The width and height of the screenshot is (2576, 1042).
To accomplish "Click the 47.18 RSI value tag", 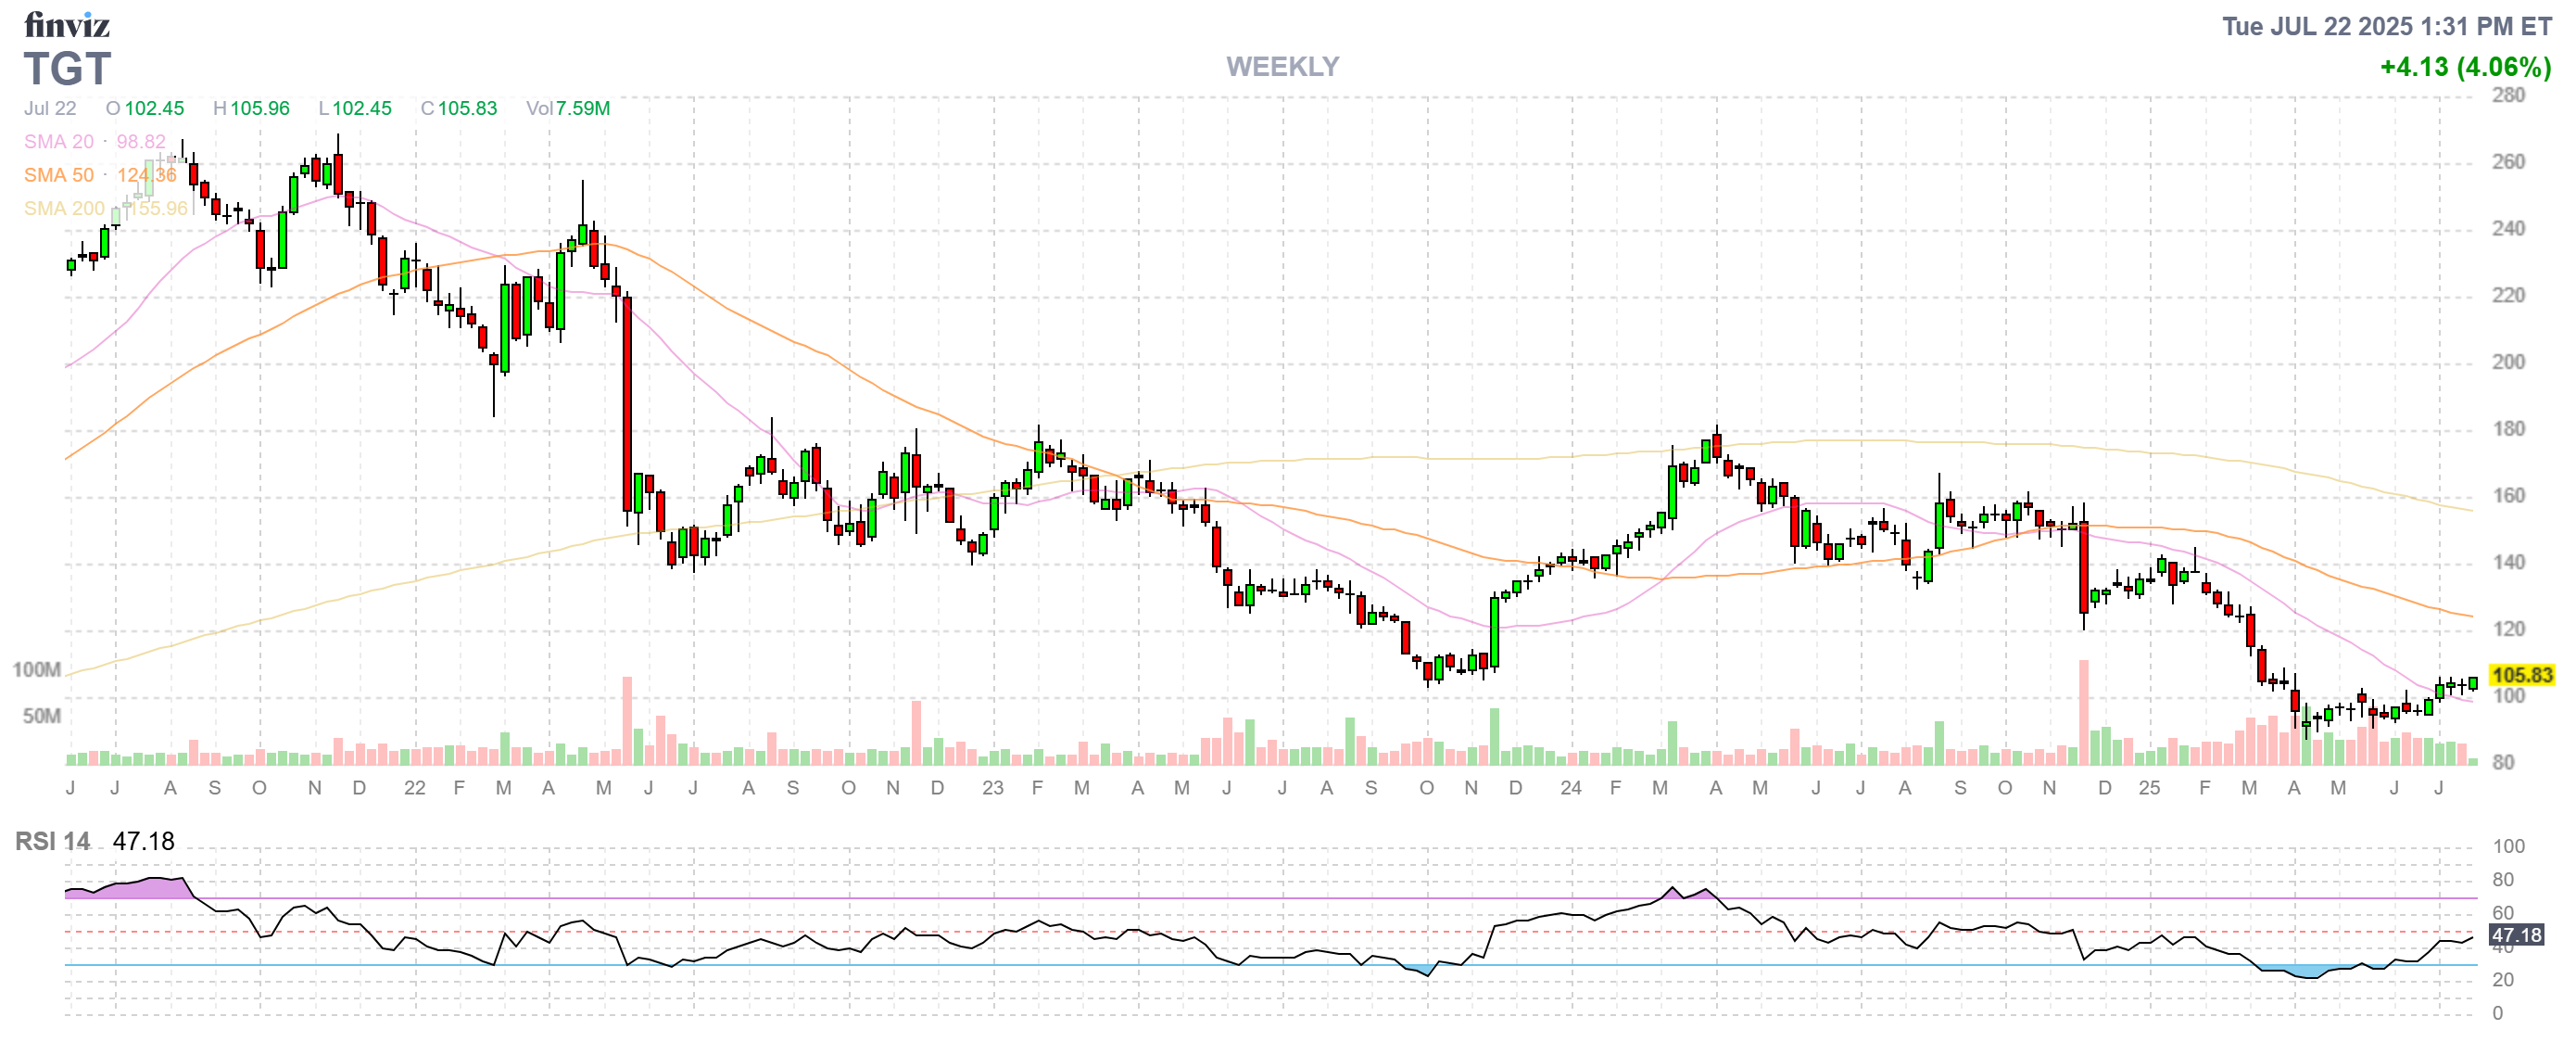I will point(2515,935).
